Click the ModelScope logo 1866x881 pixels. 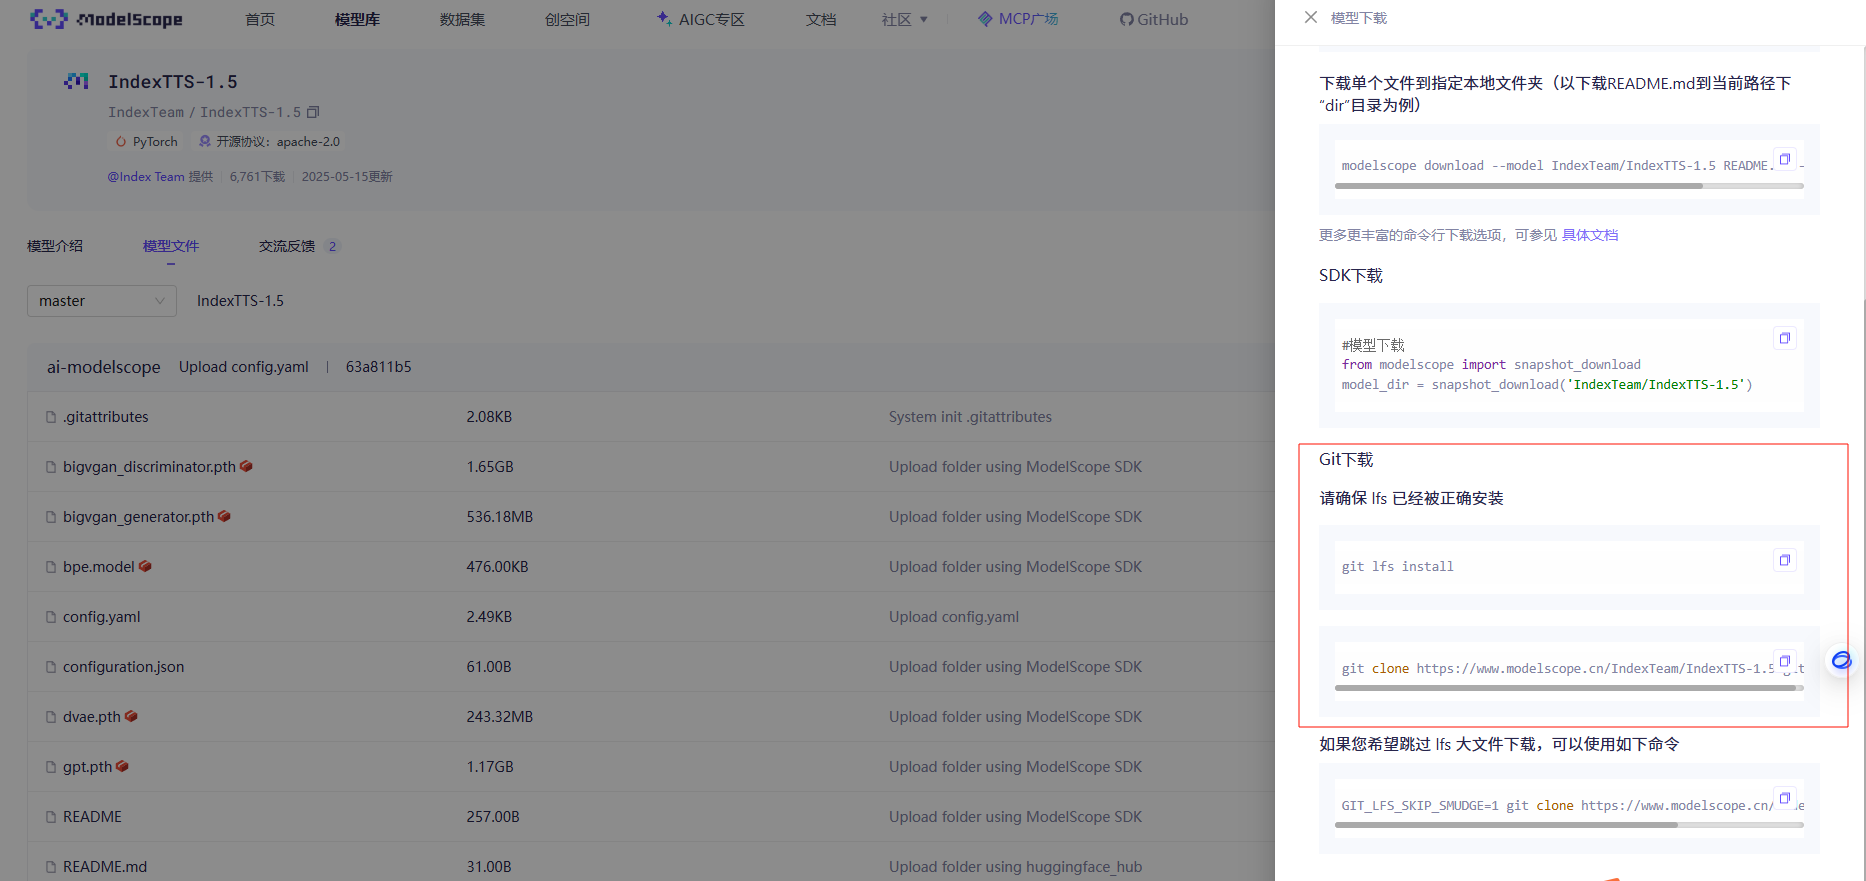[106, 19]
